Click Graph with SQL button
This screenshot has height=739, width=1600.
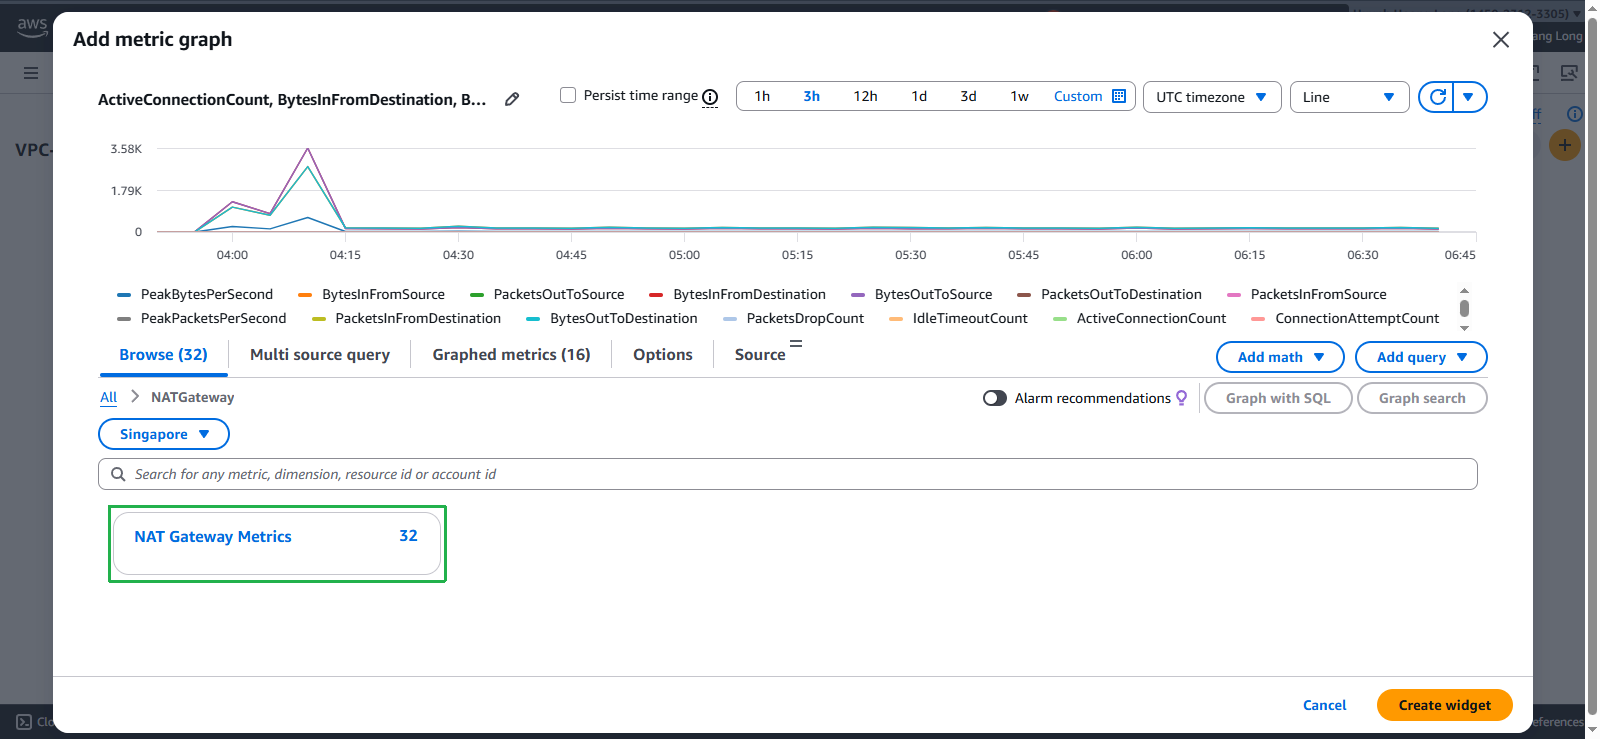(x=1278, y=398)
